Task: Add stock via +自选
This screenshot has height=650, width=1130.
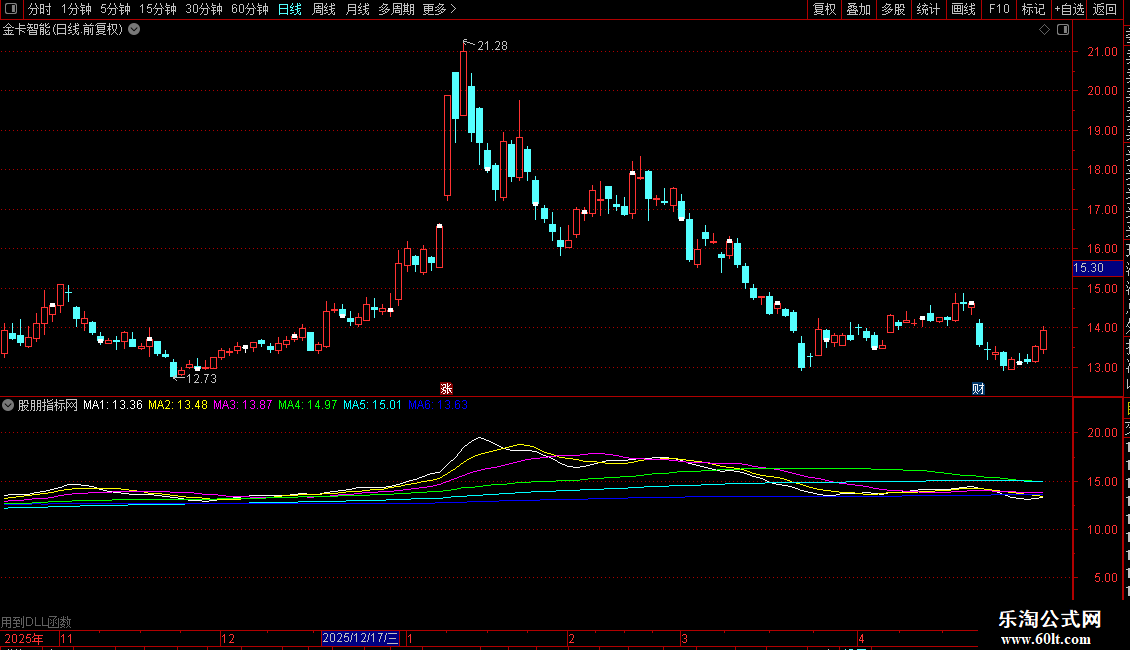Action: point(1069,9)
